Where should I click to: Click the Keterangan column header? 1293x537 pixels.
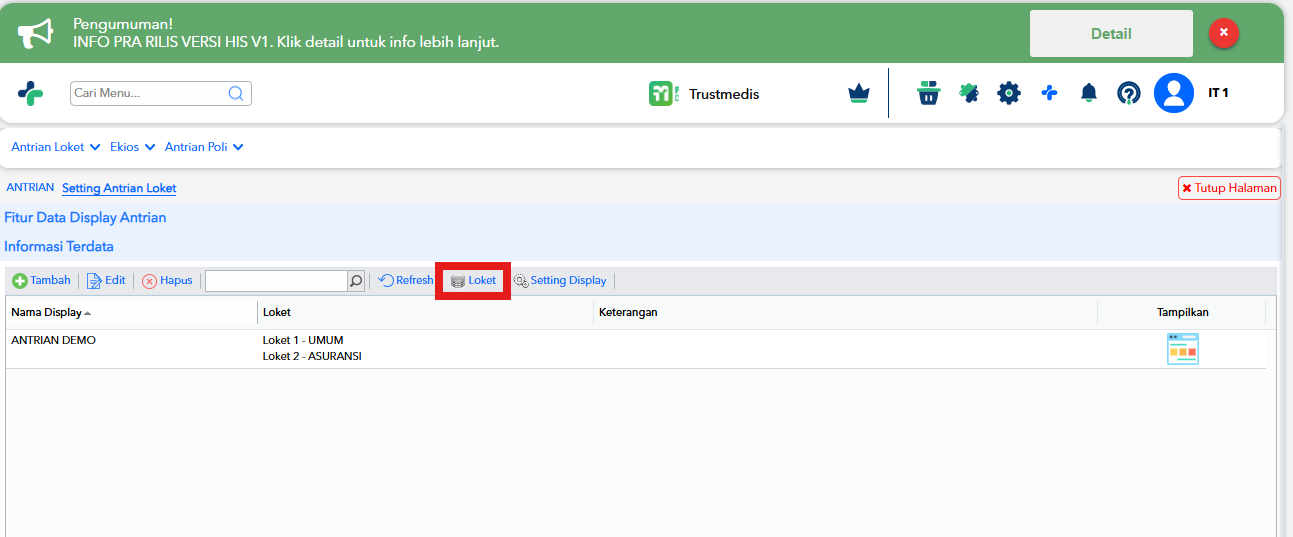(x=845, y=312)
